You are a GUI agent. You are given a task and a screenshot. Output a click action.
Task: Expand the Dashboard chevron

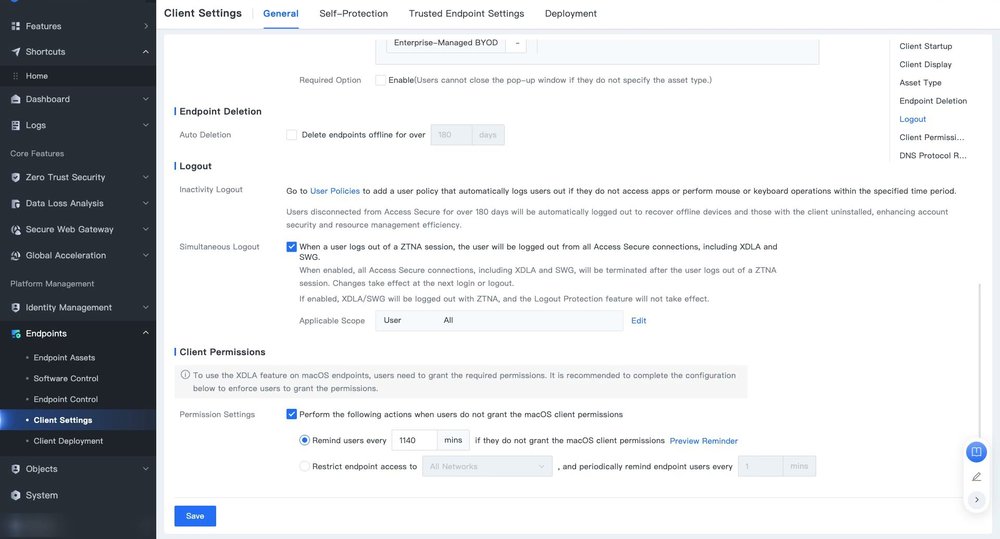pyautogui.click(x=145, y=99)
